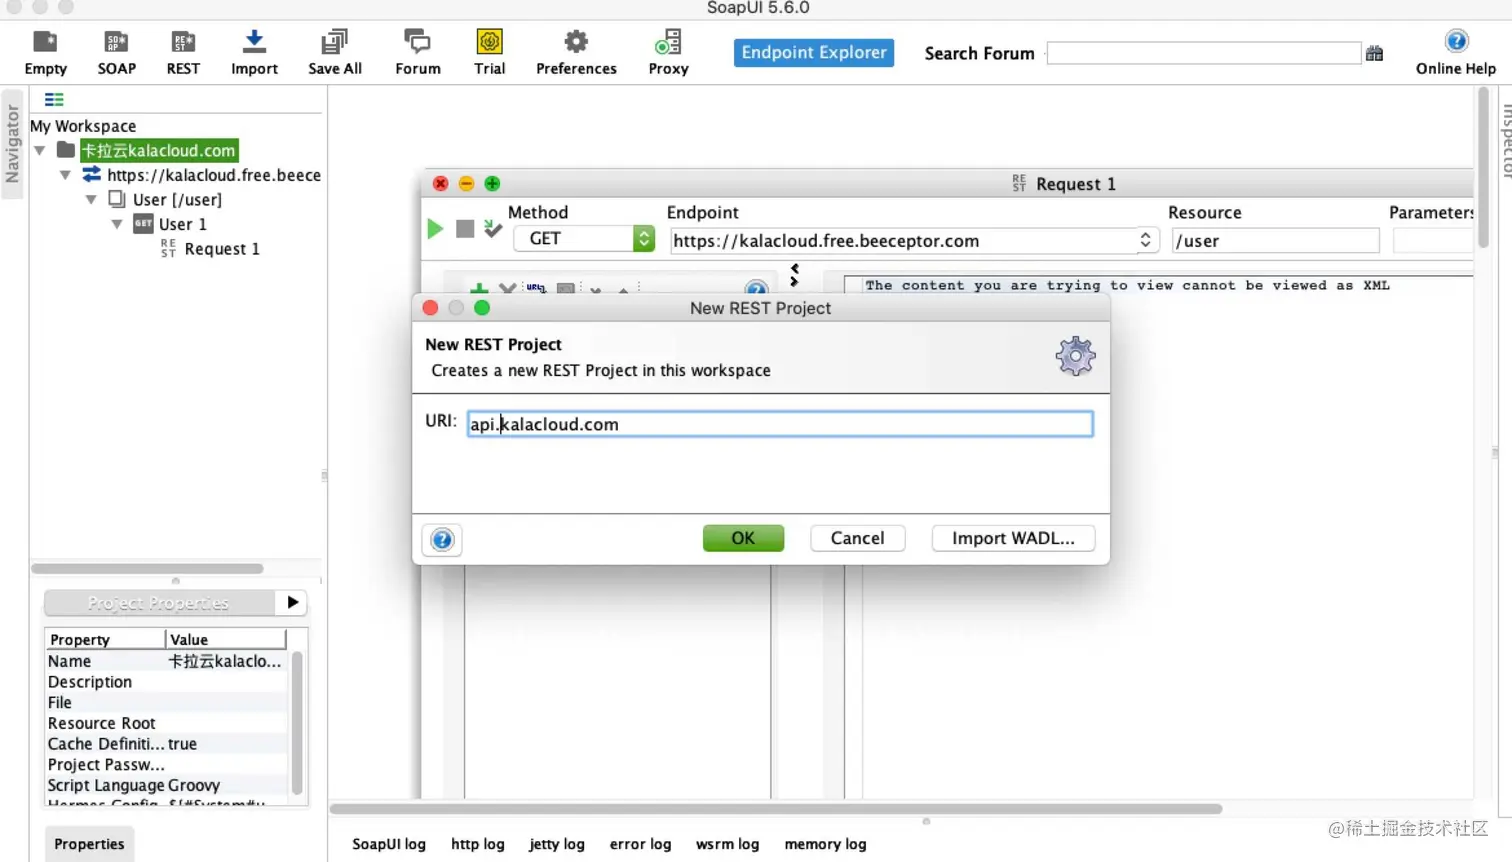The width and height of the screenshot is (1512, 862).
Task: Create a new SOAP project
Action: (116, 52)
